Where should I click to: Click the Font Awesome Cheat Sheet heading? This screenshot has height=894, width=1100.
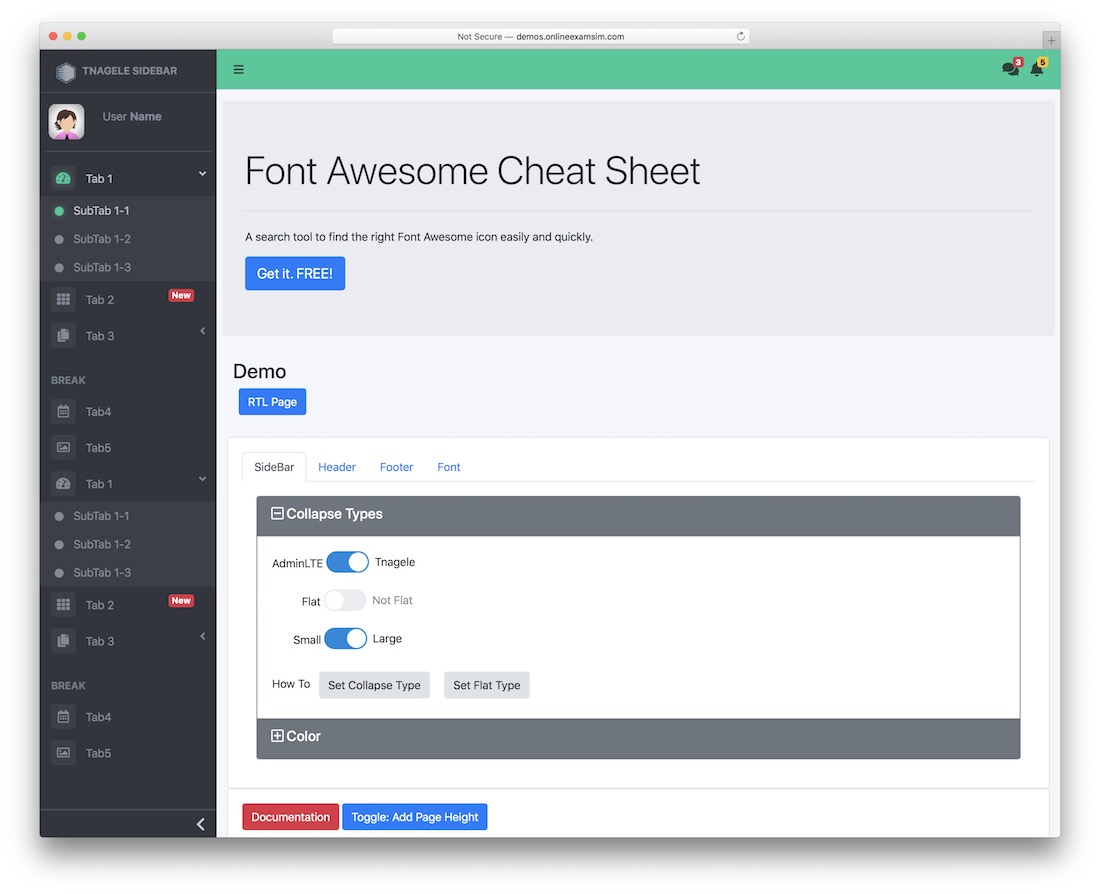pos(472,171)
